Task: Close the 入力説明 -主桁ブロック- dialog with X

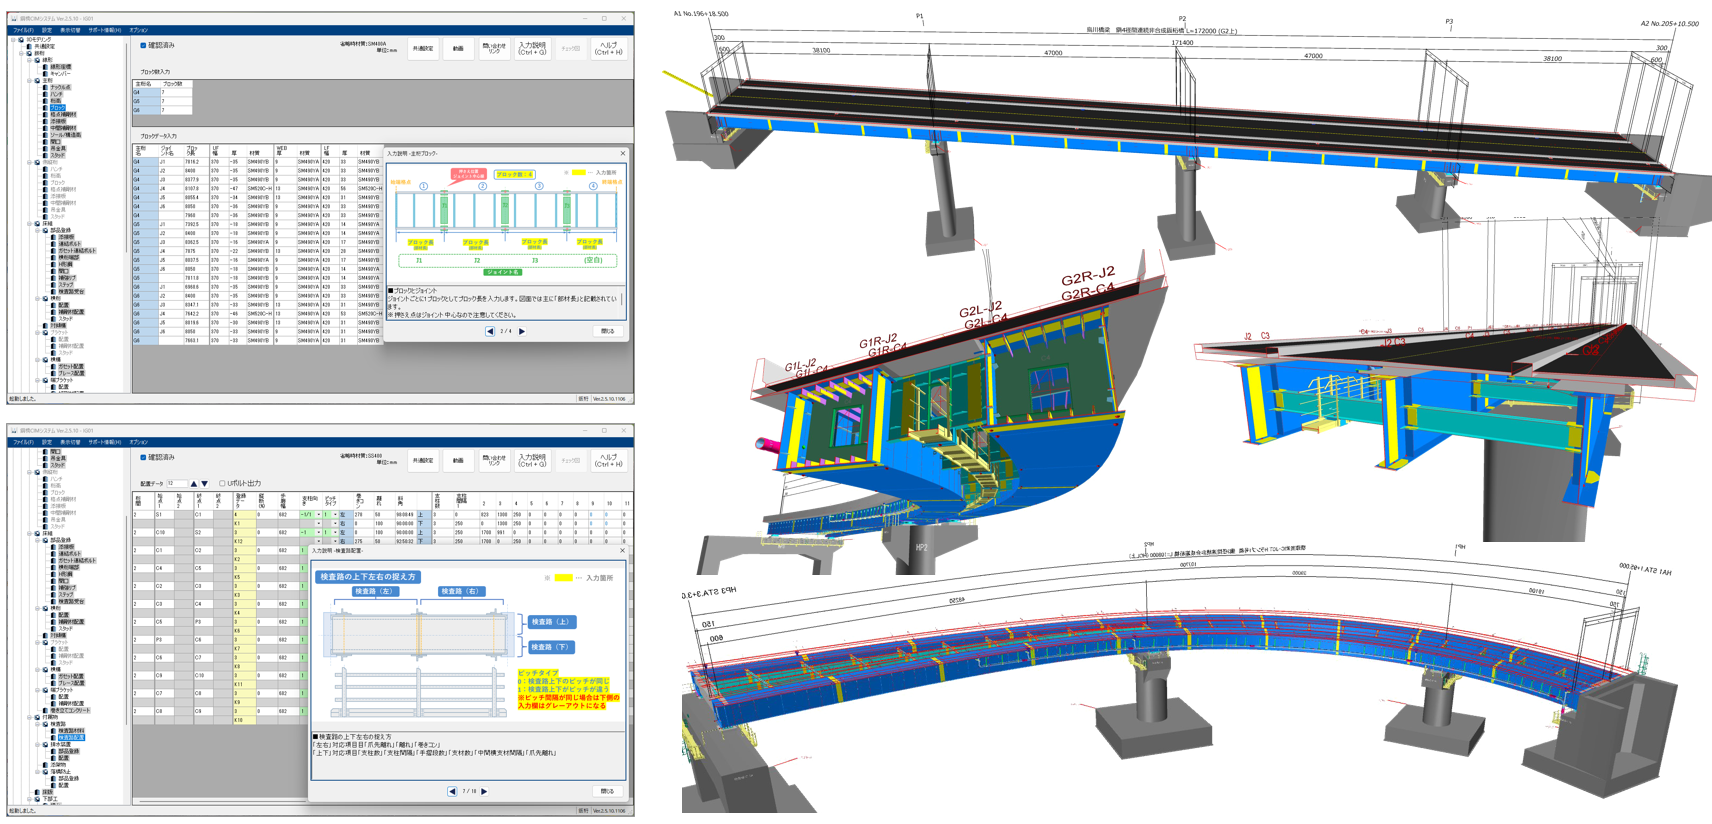Action: (x=622, y=154)
